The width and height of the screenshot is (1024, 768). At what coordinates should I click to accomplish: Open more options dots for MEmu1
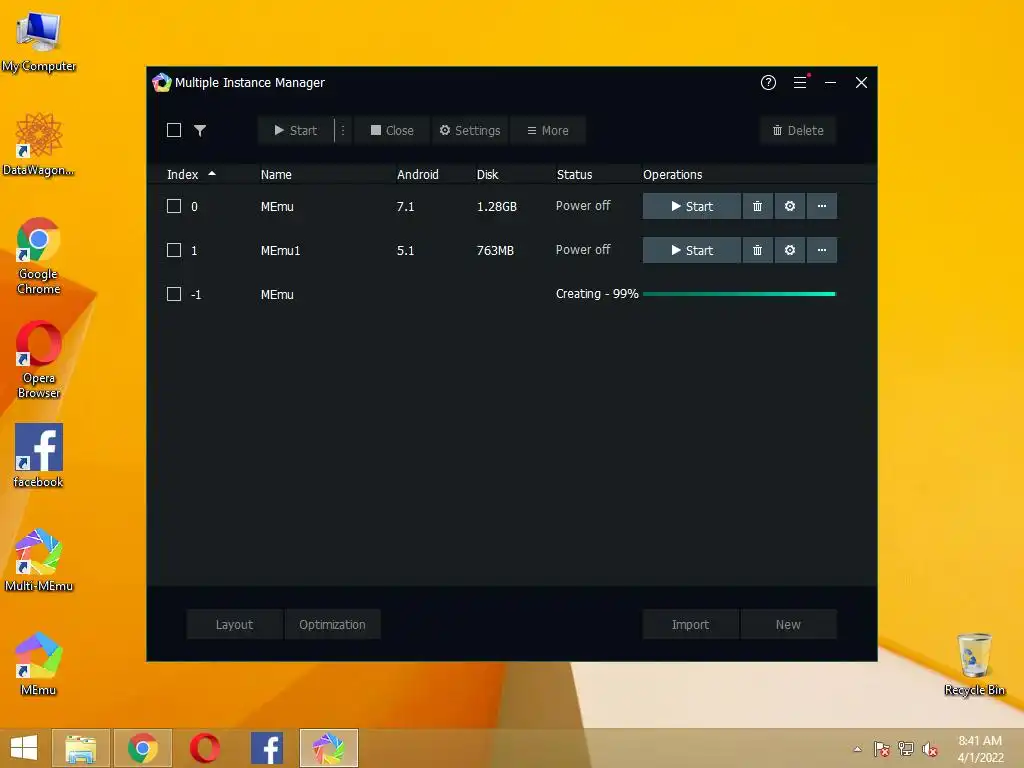(822, 250)
